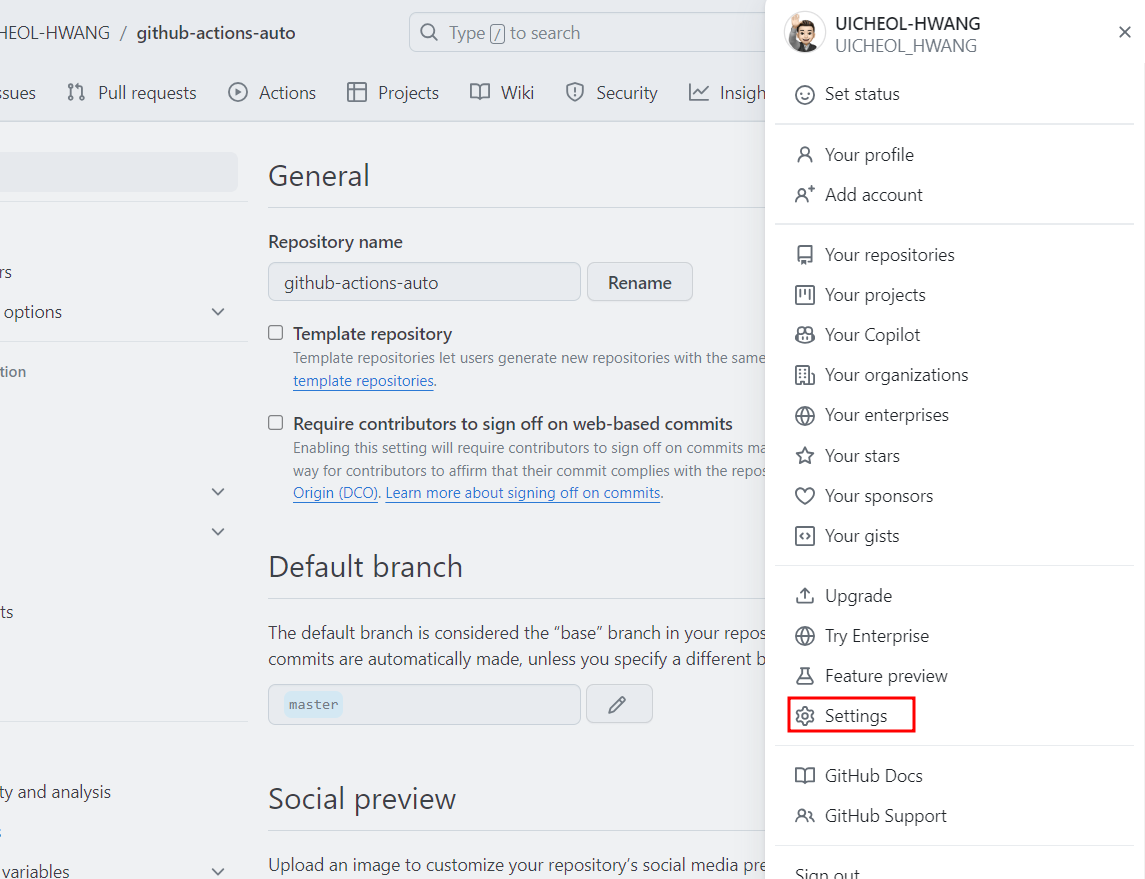
Task: Check Require contributors to sign off checkbox
Action: click(275, 423)
